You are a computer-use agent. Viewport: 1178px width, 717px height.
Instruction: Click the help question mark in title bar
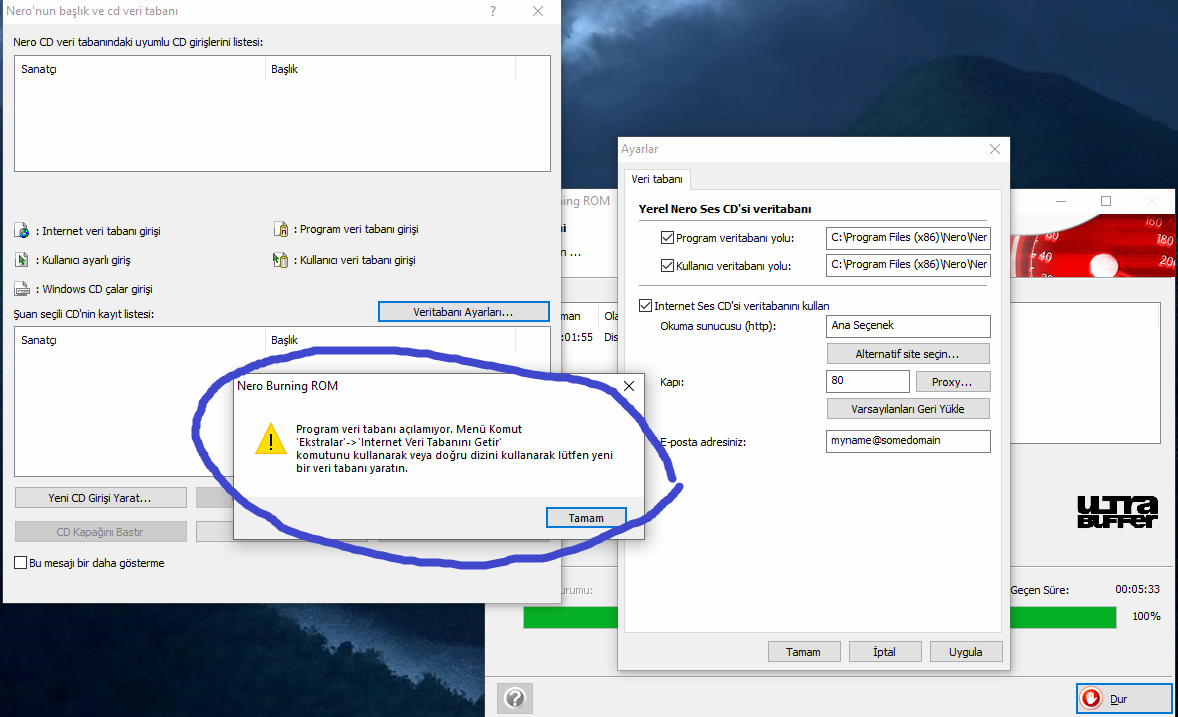[x=493, y=11]
